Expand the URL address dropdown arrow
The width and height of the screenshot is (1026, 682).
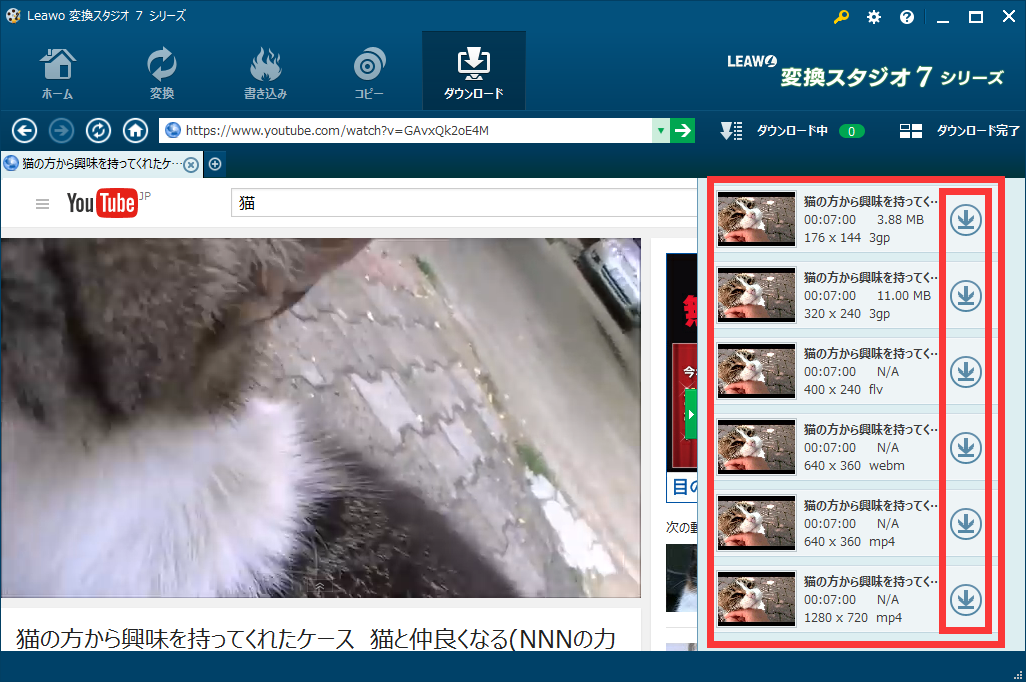pos(660,131)
